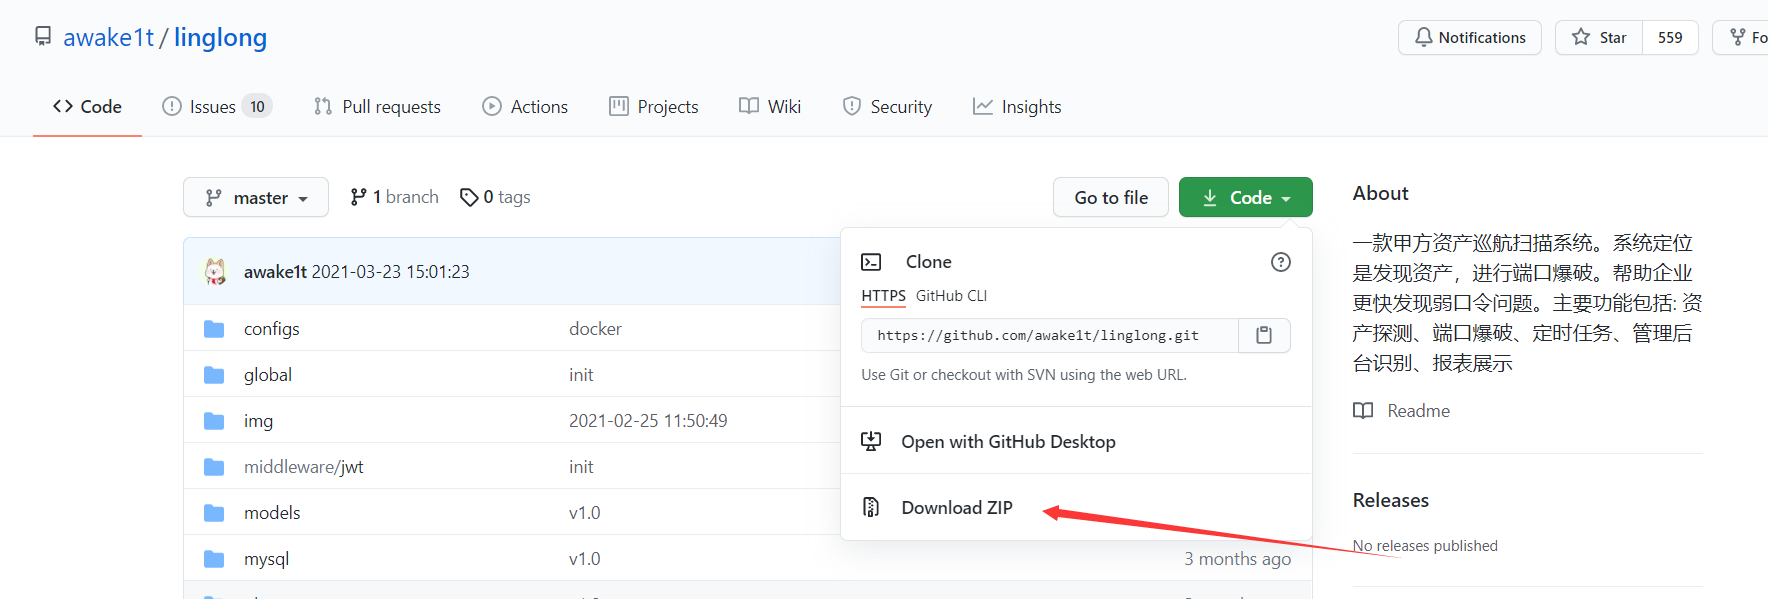The height and width of the screenshot is (599, 1768).
Task: Click the folder icon beside models
Action: [x=214, y=512]
